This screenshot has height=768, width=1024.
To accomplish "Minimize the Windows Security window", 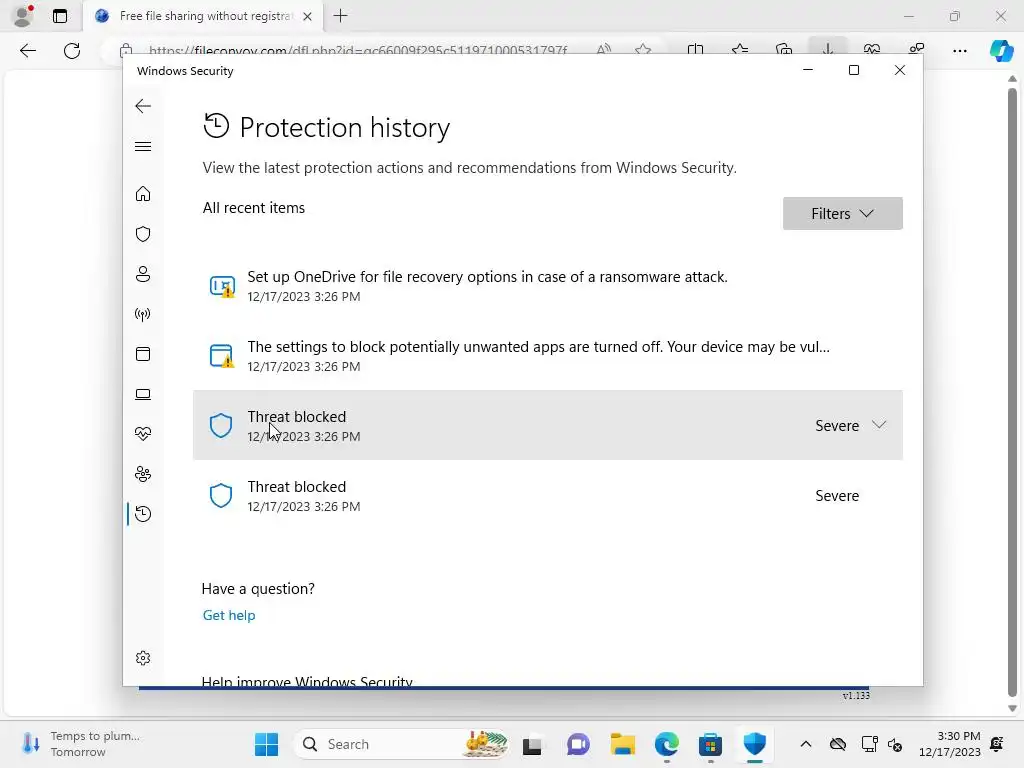I will click(808, 70).
